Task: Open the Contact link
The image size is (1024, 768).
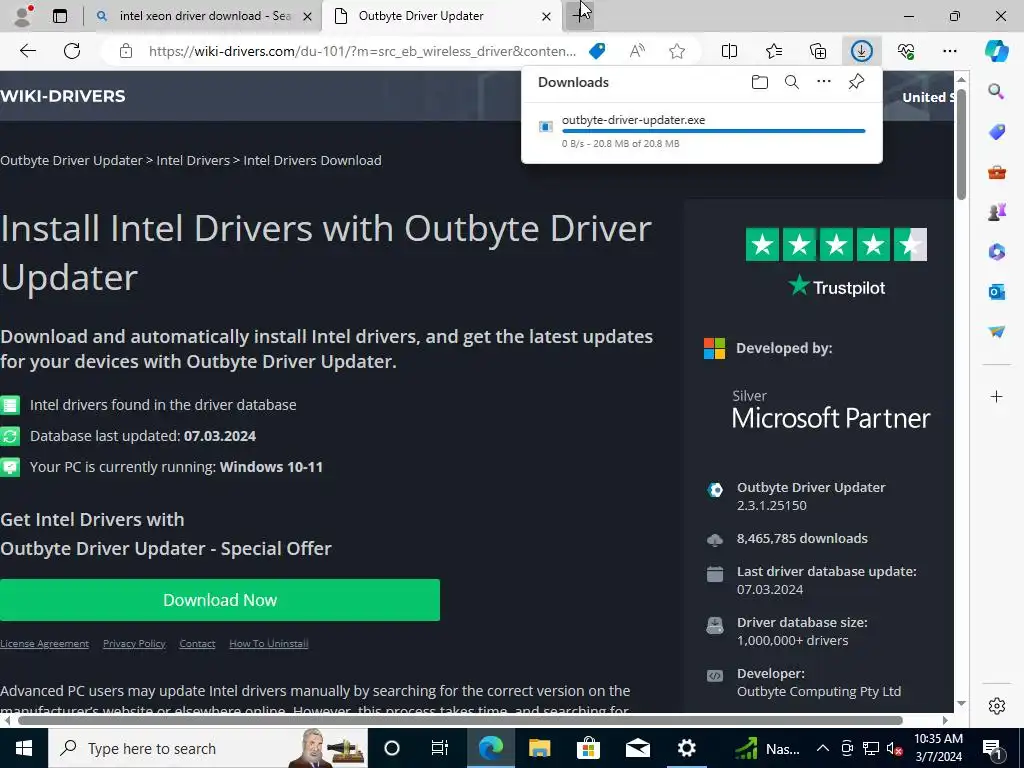Action: [197, 644]
